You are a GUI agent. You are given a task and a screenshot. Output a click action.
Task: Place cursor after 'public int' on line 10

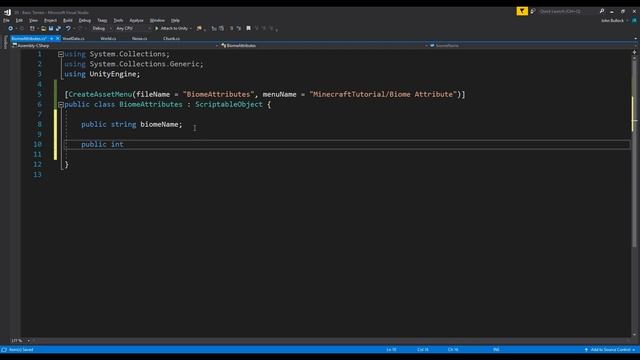tap(124, 144)
